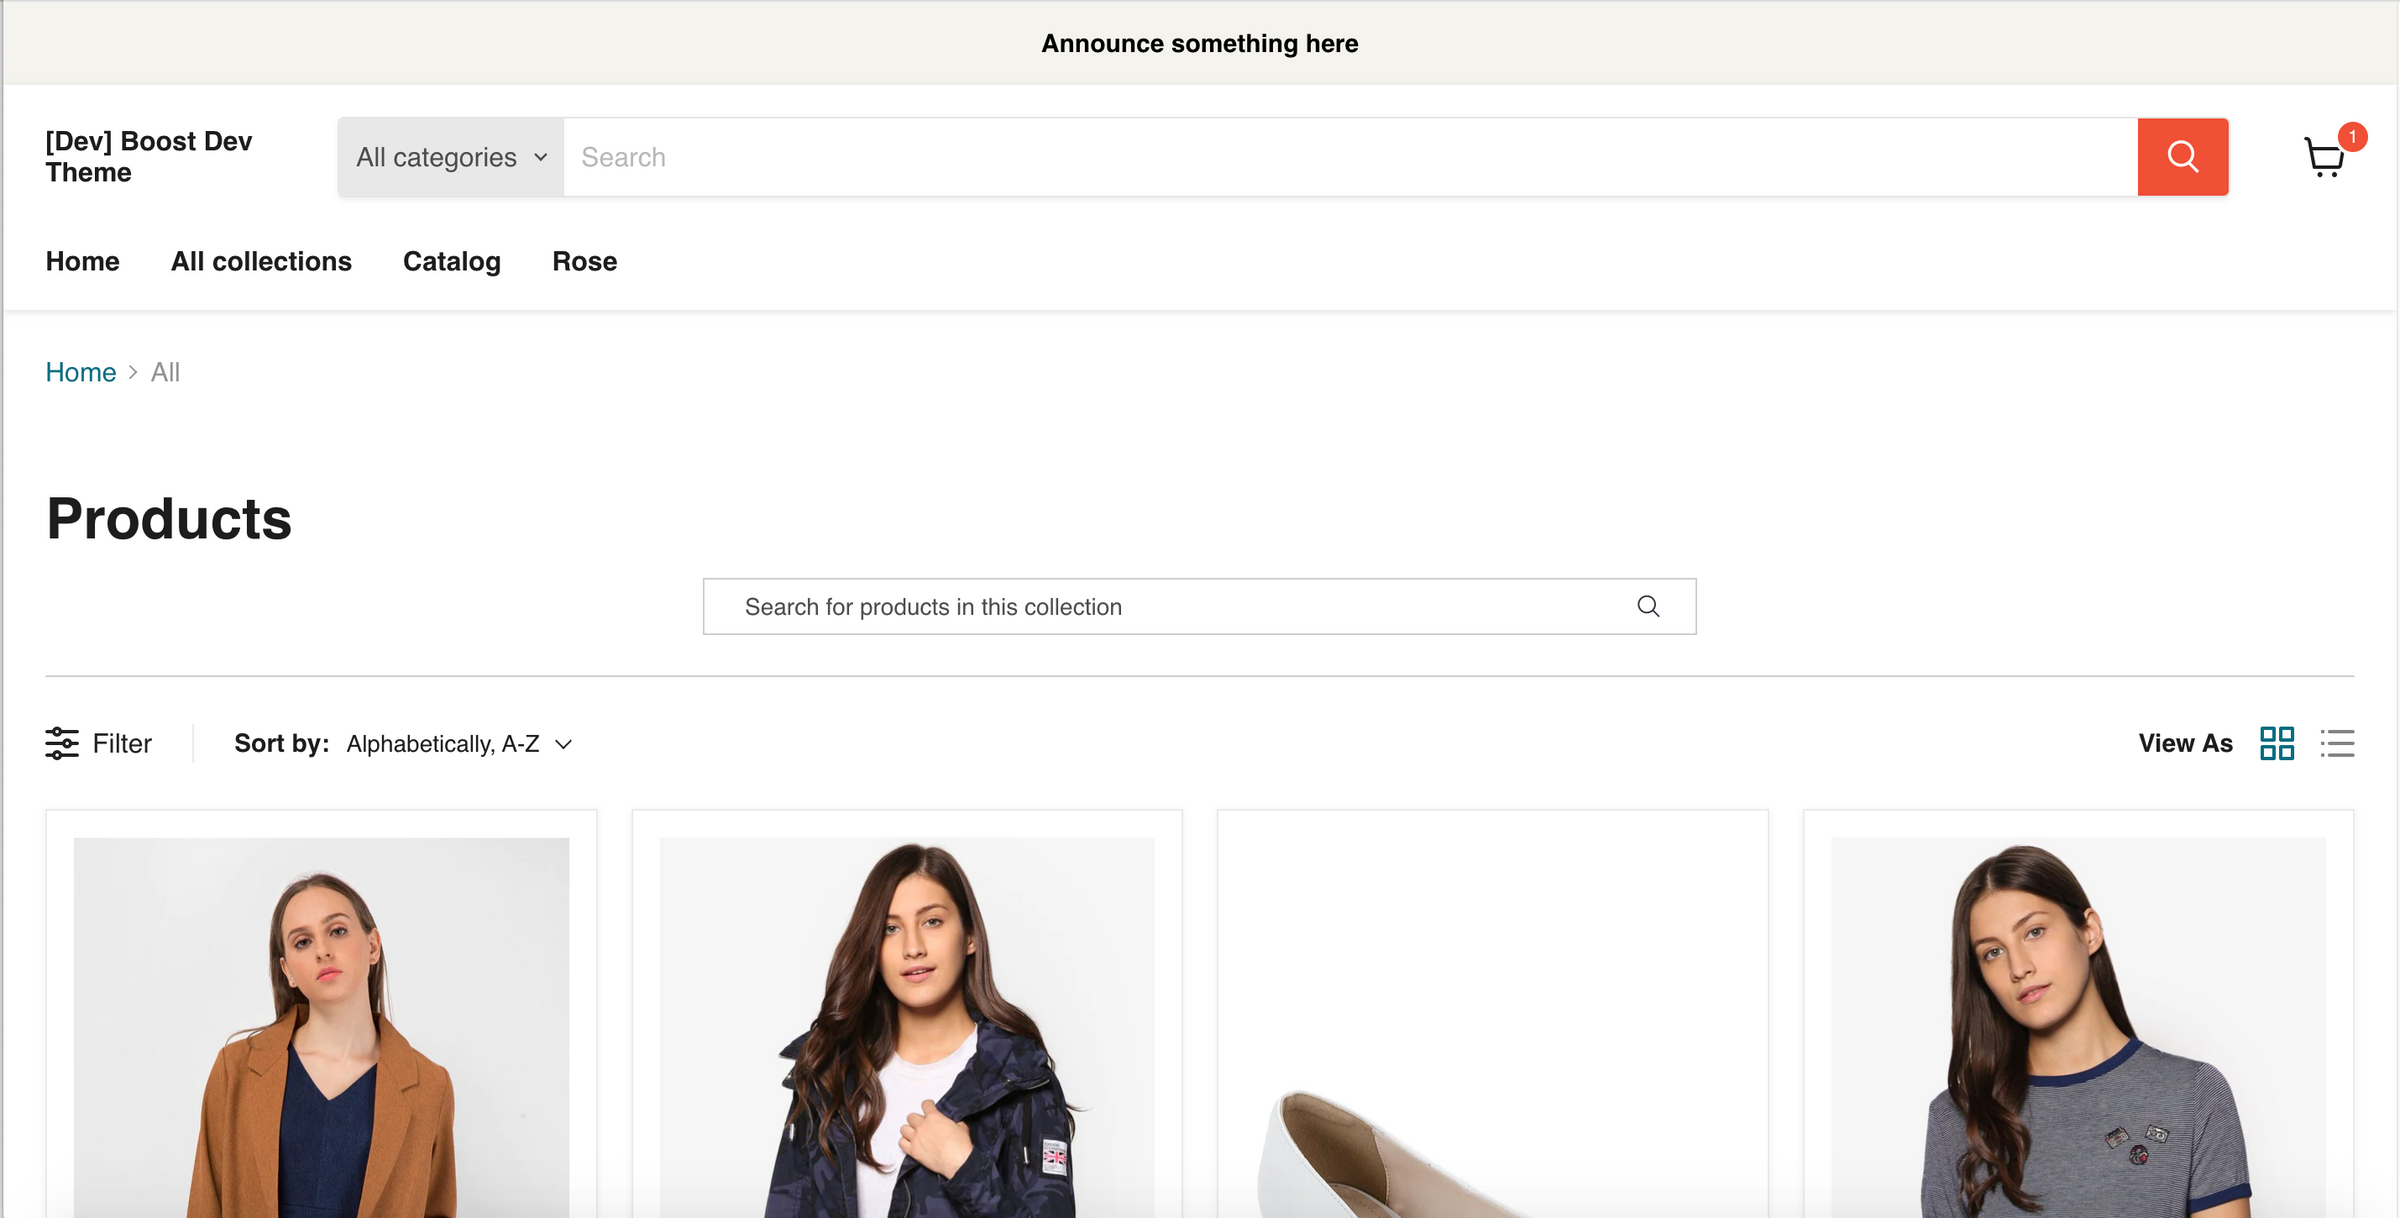Switch to grid view layout
This screenshot has height=1218, width=2400.
tap(2276, 743)
